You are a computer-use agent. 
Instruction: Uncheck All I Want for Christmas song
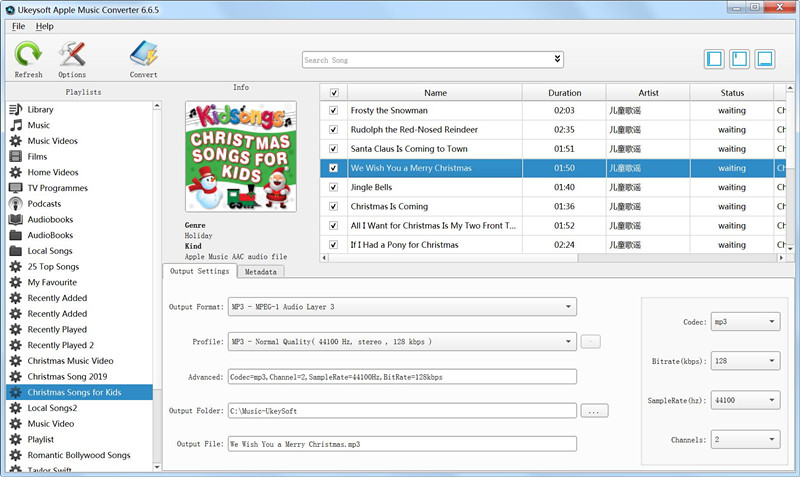pos(334,225)
